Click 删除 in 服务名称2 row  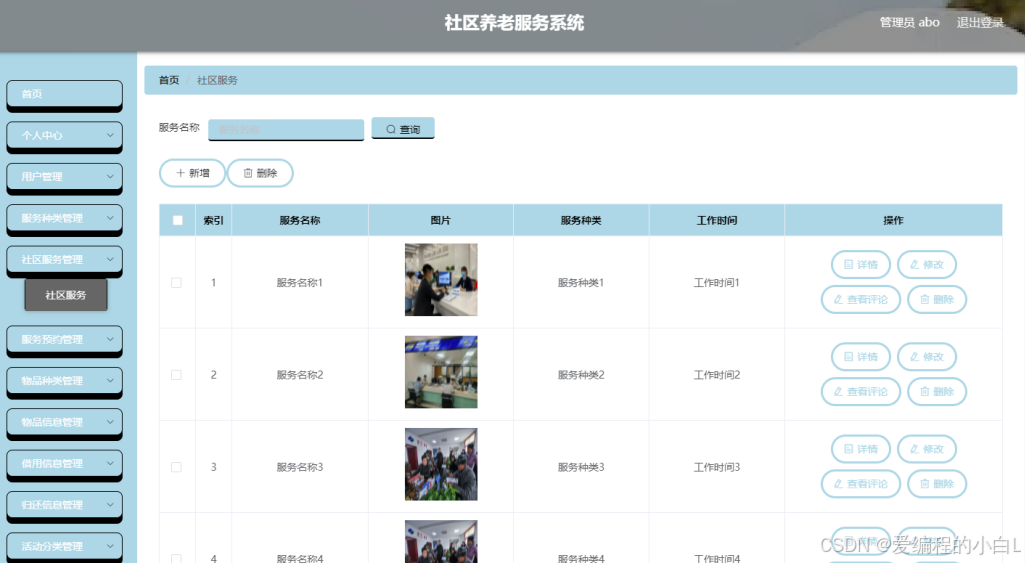coord(937,392)
